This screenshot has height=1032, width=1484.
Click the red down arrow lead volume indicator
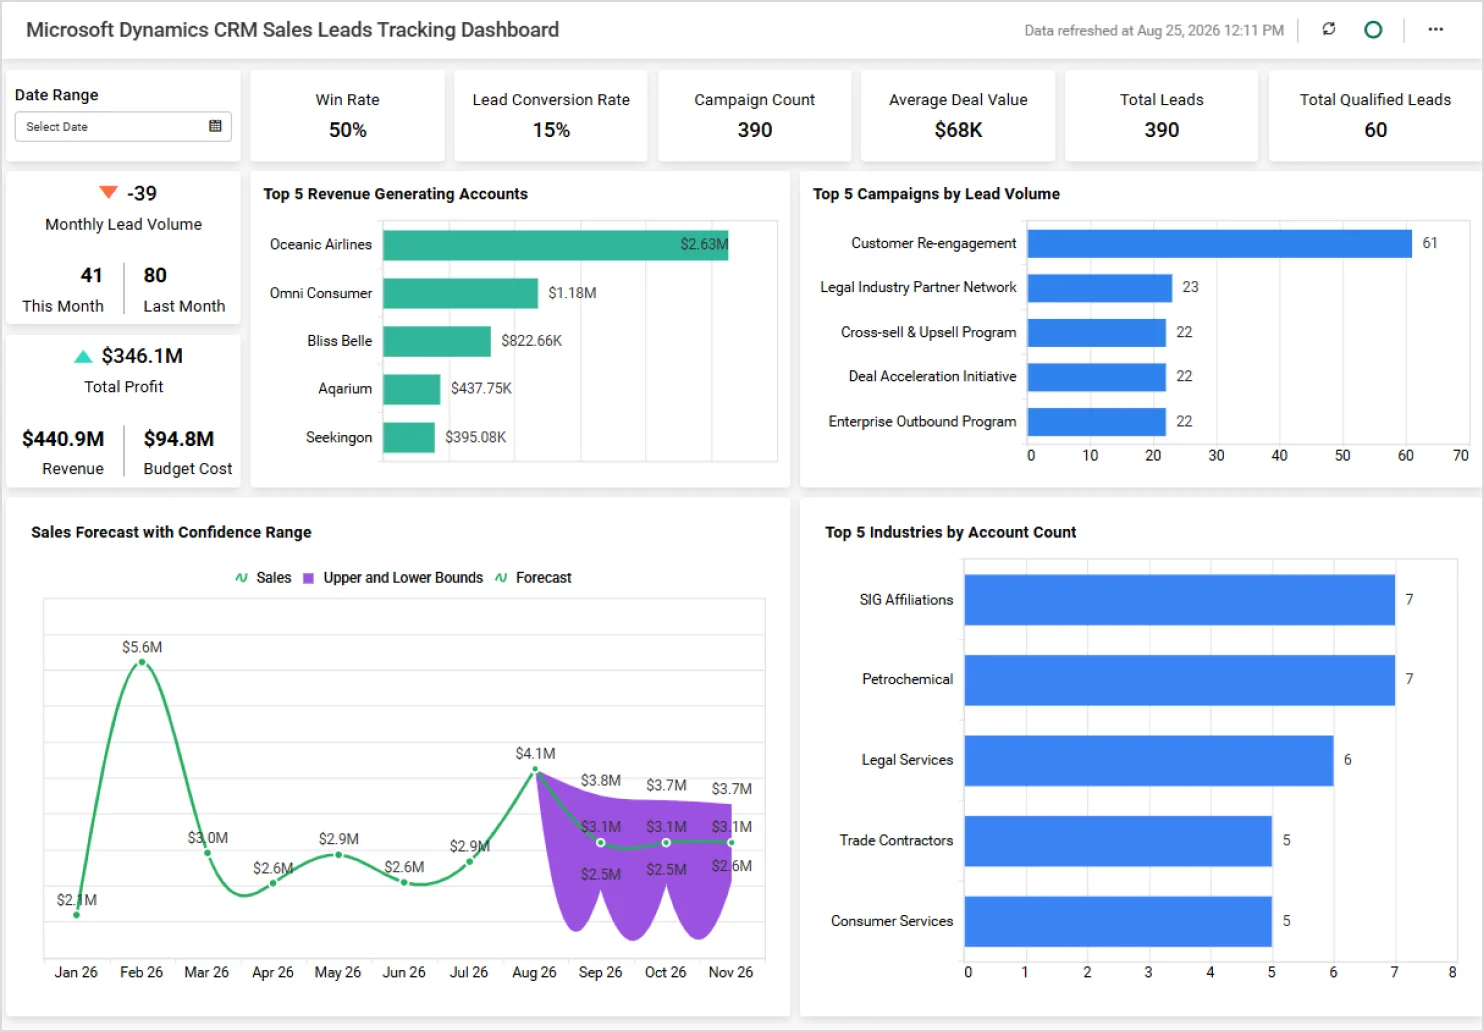[108, 192]
